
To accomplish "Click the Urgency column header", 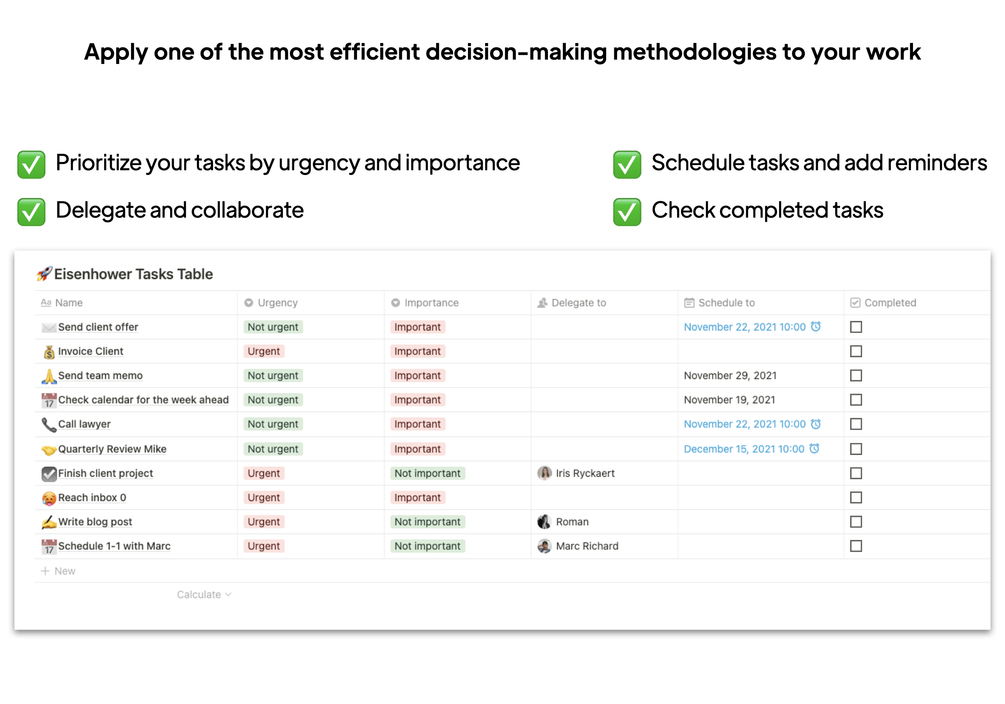I will [x=271, y=303].
